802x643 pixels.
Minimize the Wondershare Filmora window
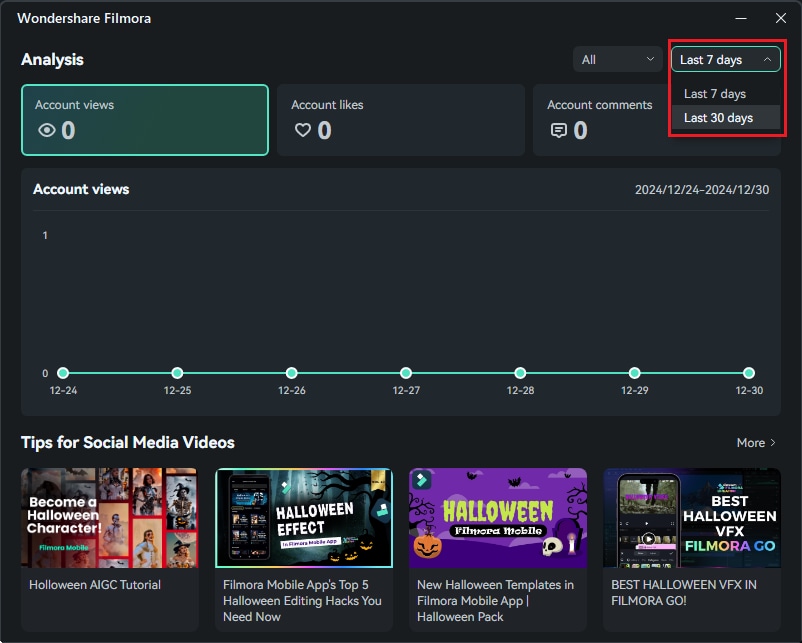(741, 18)
